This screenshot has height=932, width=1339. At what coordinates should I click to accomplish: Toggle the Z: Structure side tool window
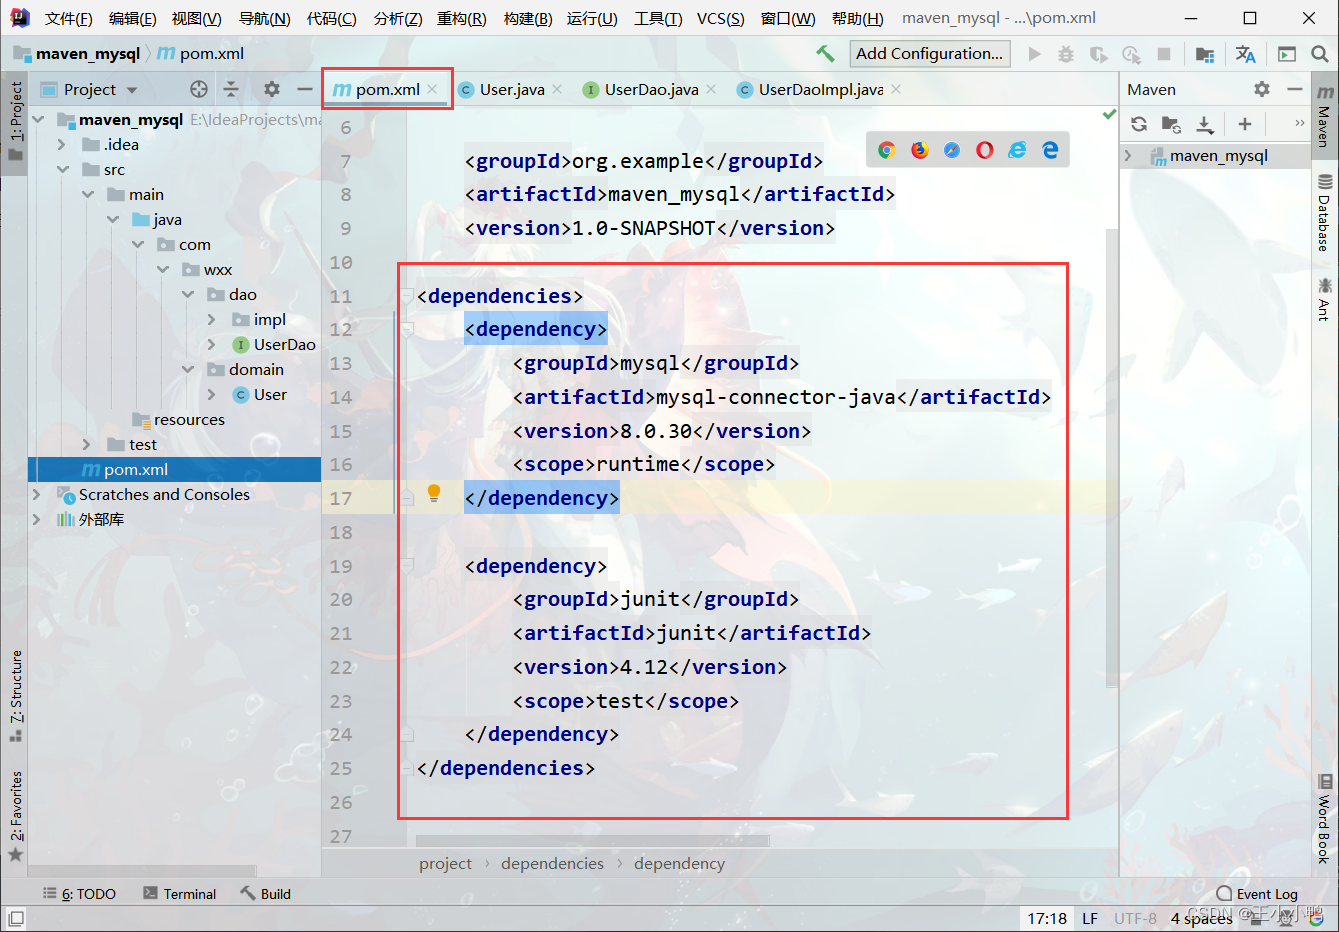[x=15, y=697]
